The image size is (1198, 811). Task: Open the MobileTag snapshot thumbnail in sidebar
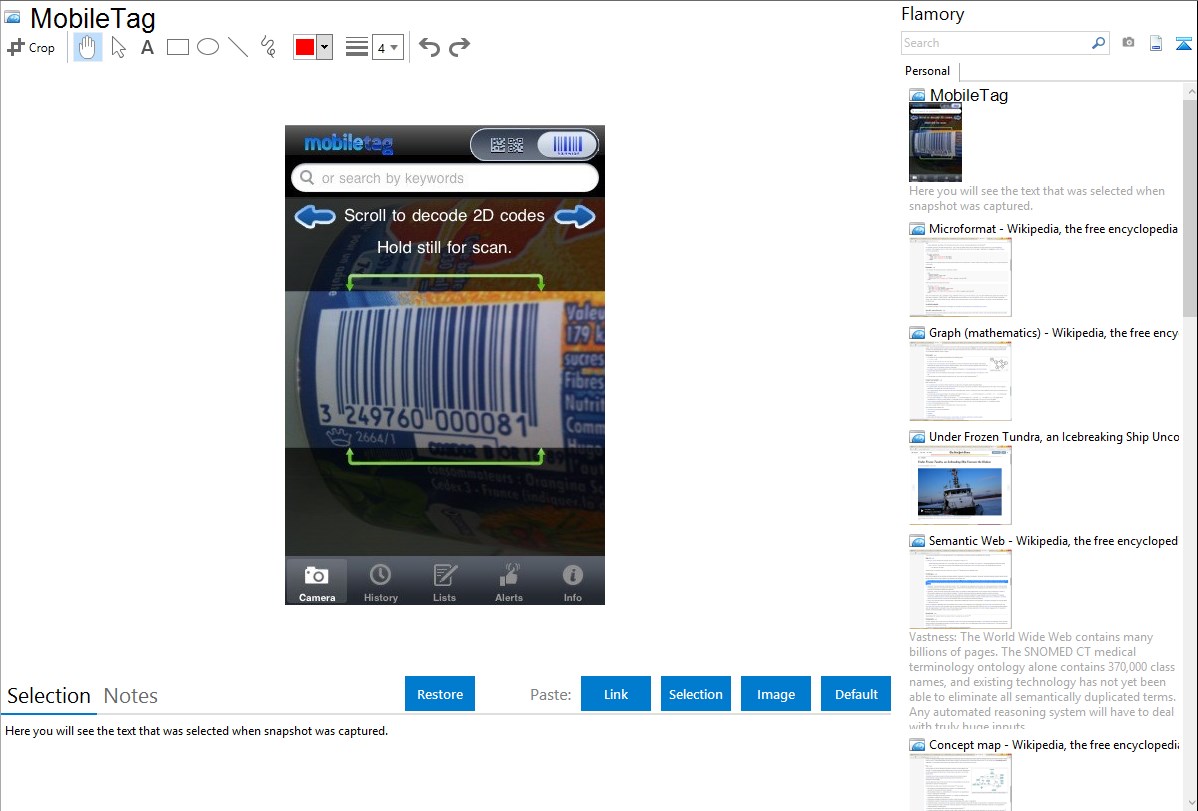pyautogui.click(x=935, y=142)
